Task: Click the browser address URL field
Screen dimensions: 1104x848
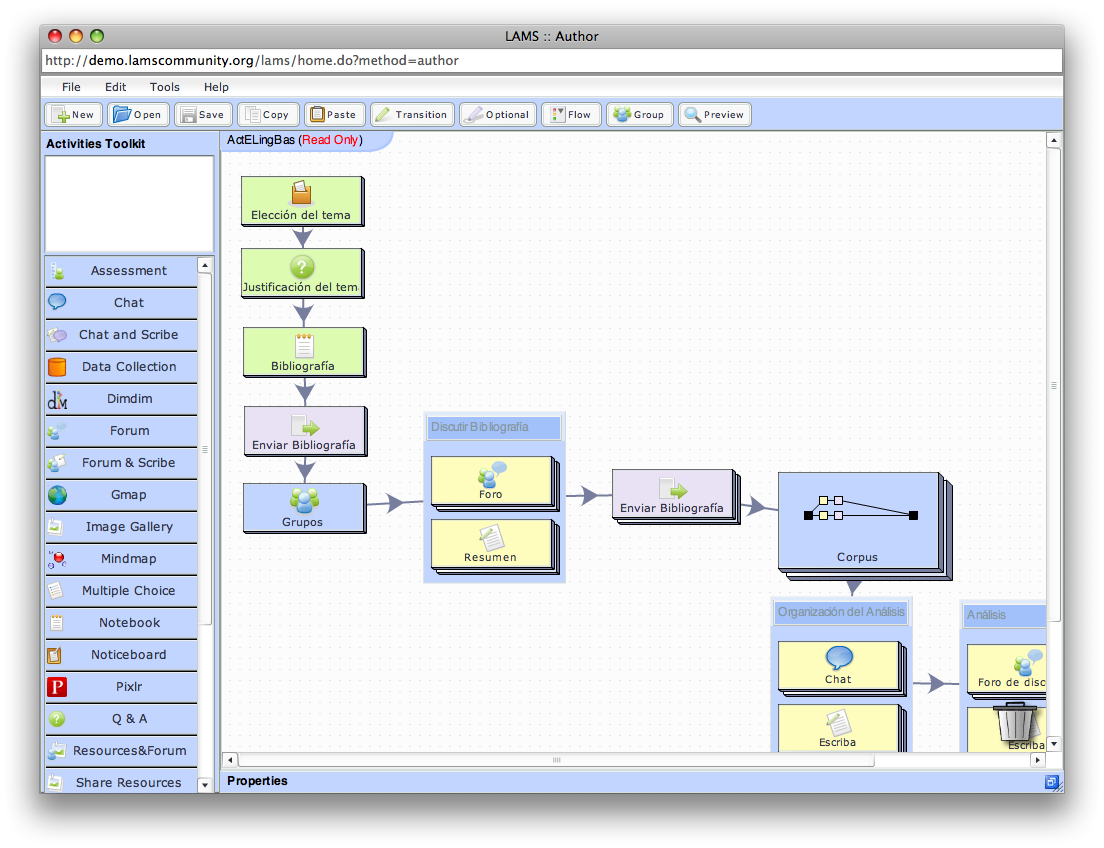Action: coord(551,61)
